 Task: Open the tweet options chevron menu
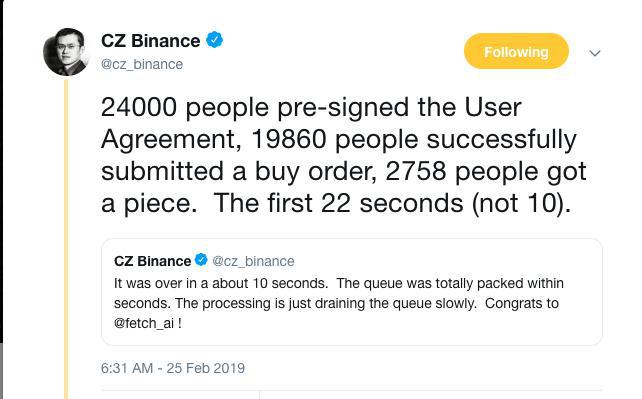click(x=595, y=53)
